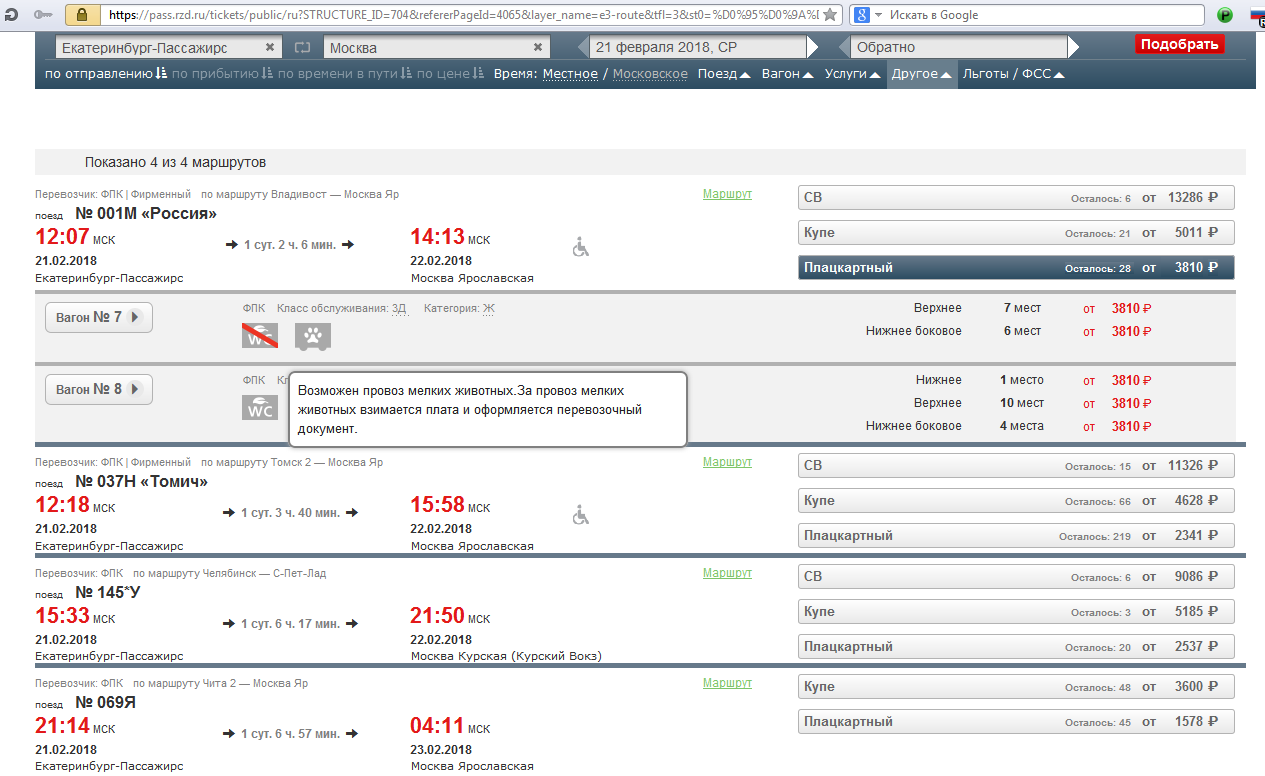Sort trains по времени в пути
Viewport: 1265px width, 776px height.
click(344, 74)
